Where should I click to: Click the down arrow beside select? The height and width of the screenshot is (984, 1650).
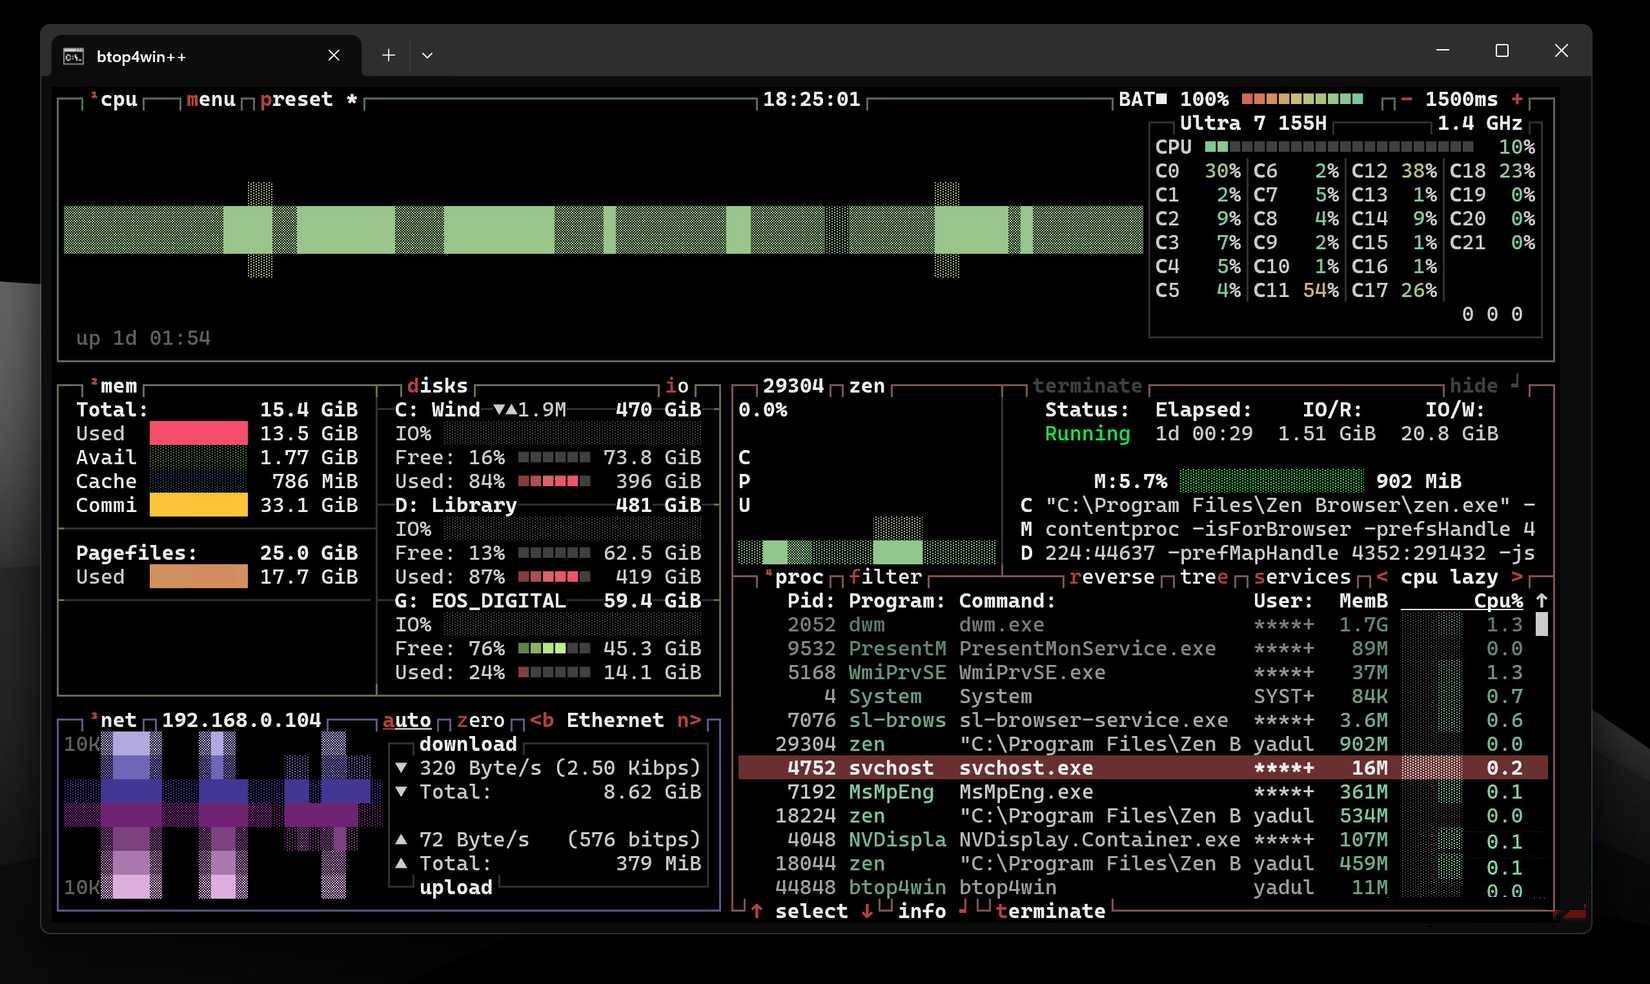866,911
